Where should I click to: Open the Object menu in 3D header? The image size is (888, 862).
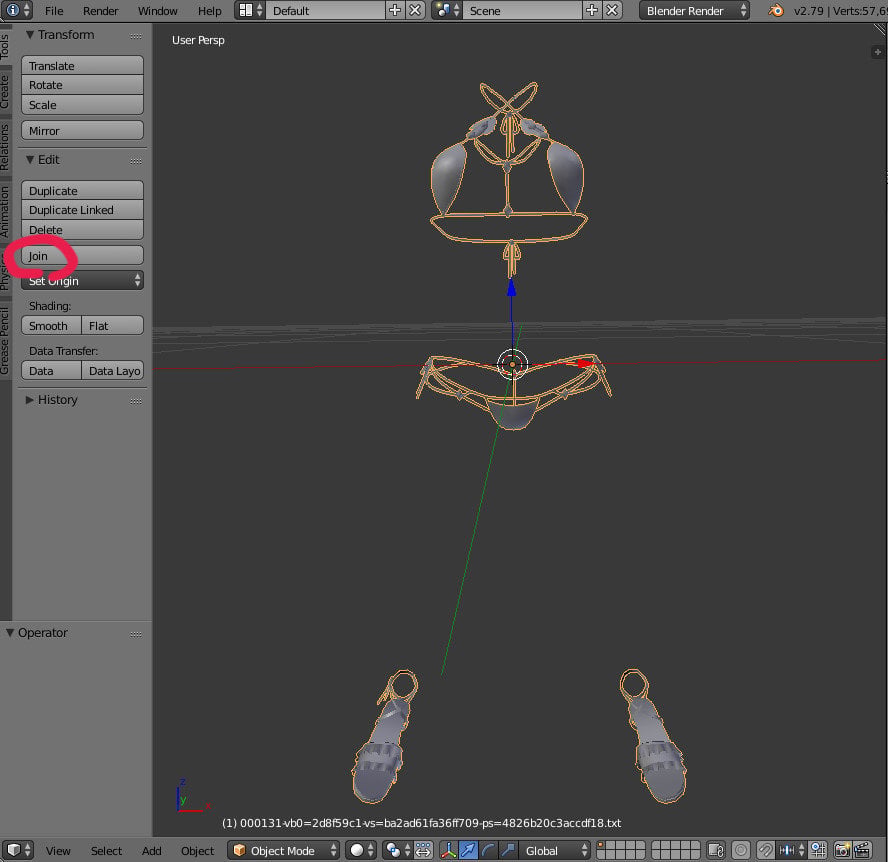point(198,851)
